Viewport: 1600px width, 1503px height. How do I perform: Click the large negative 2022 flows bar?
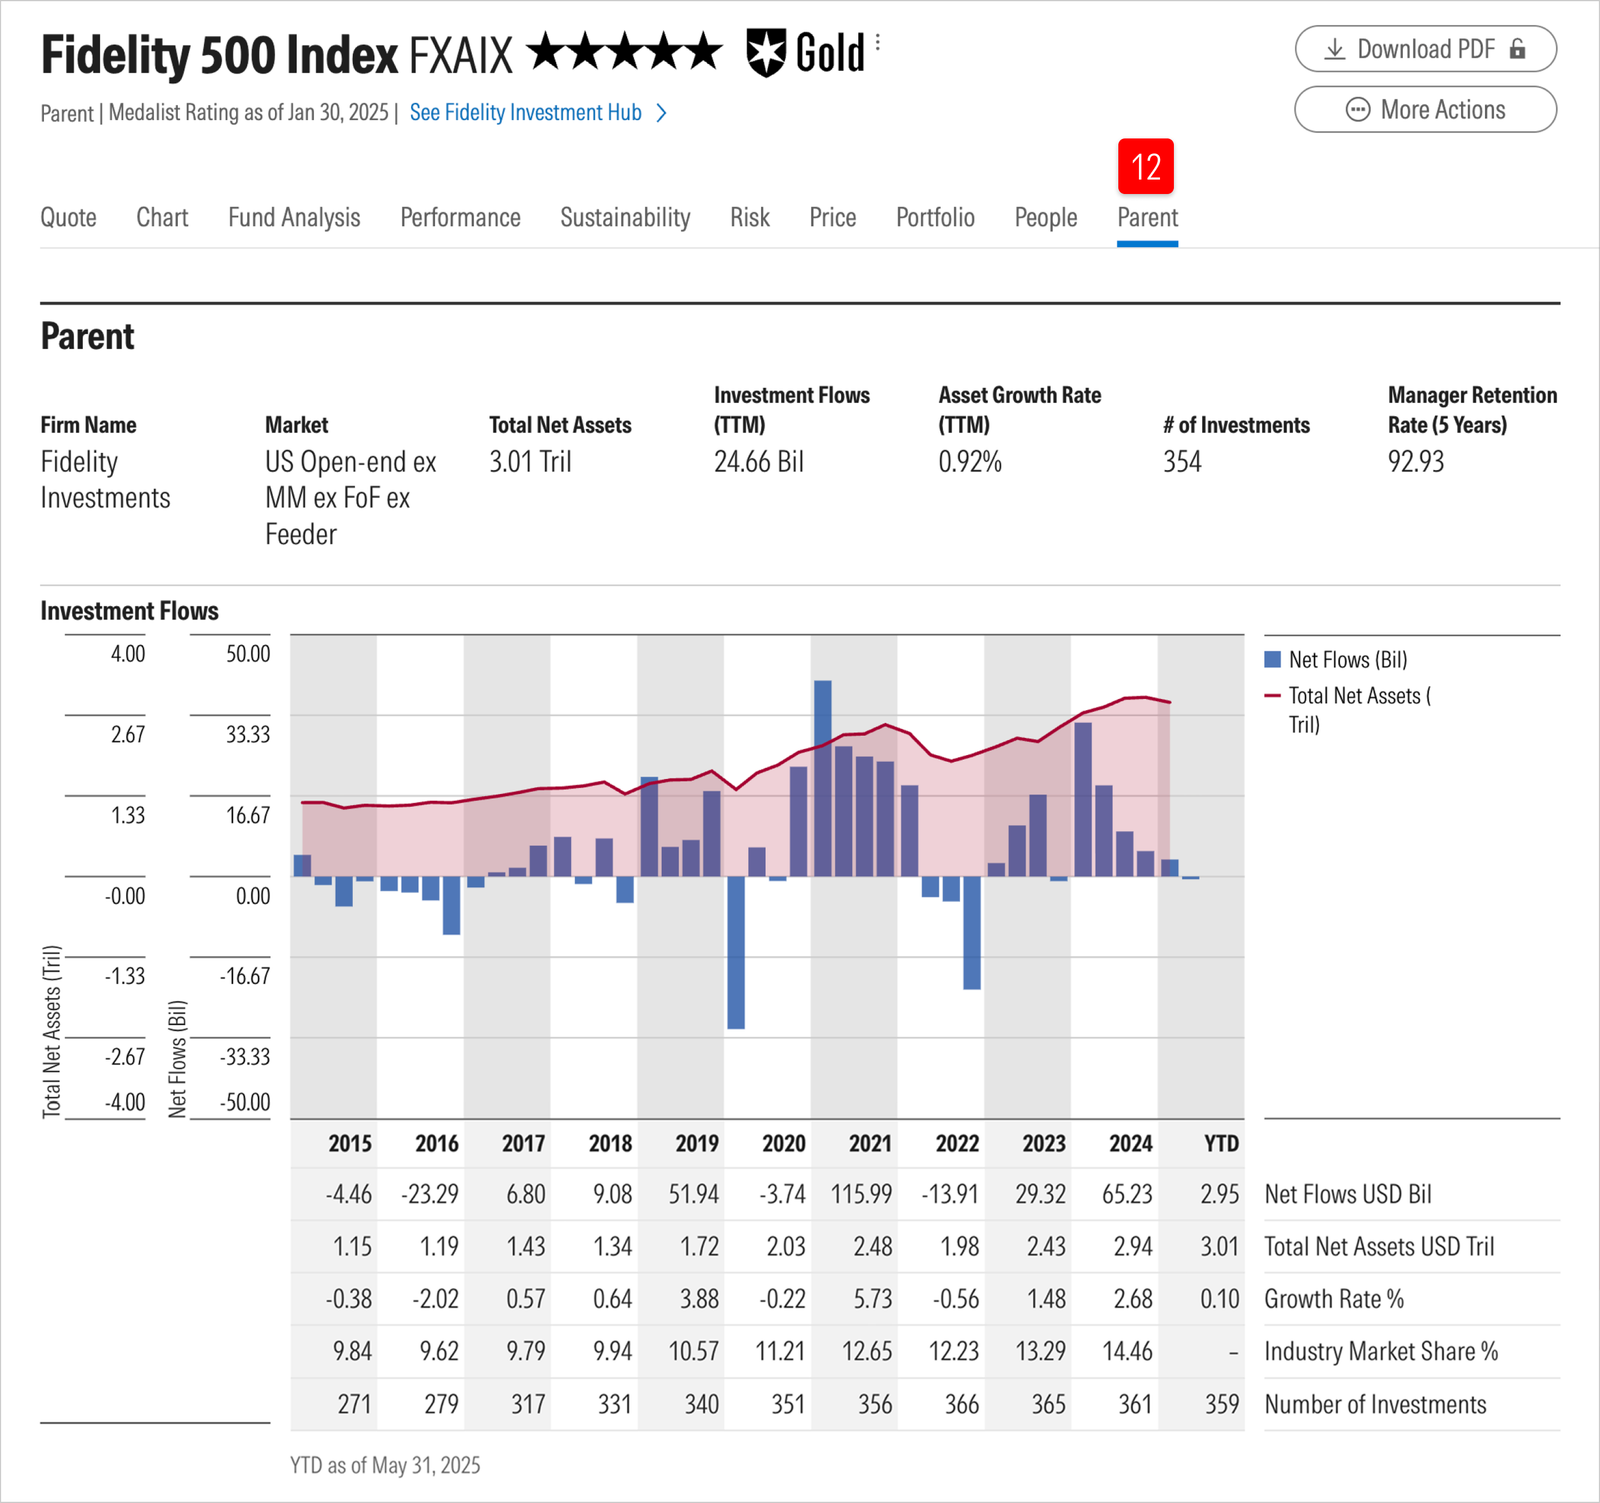tap(972, 933)
